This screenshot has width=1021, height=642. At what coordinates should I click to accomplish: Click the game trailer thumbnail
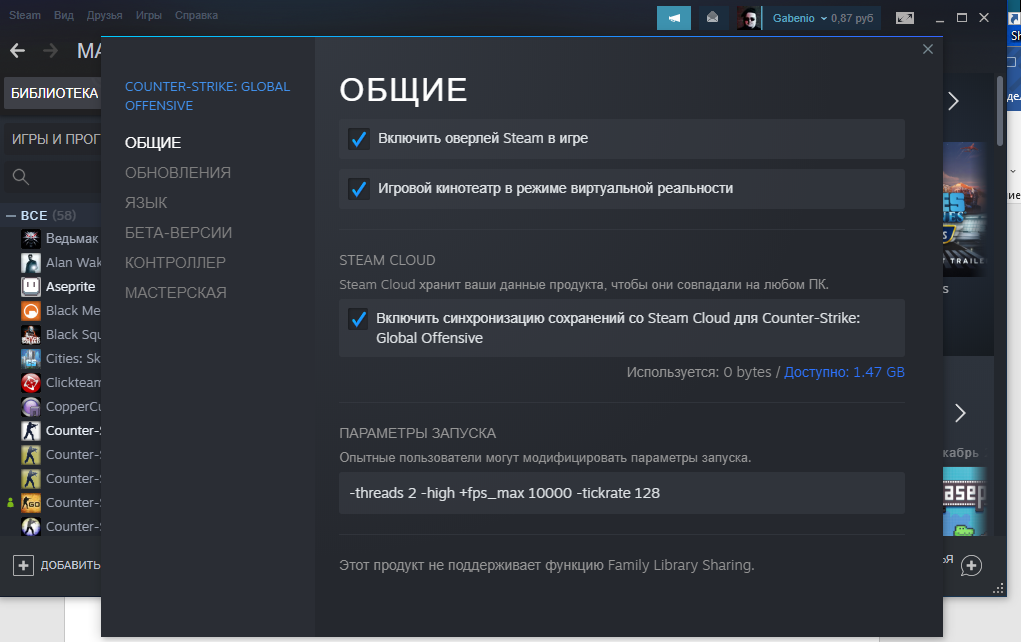coord(964,208)
